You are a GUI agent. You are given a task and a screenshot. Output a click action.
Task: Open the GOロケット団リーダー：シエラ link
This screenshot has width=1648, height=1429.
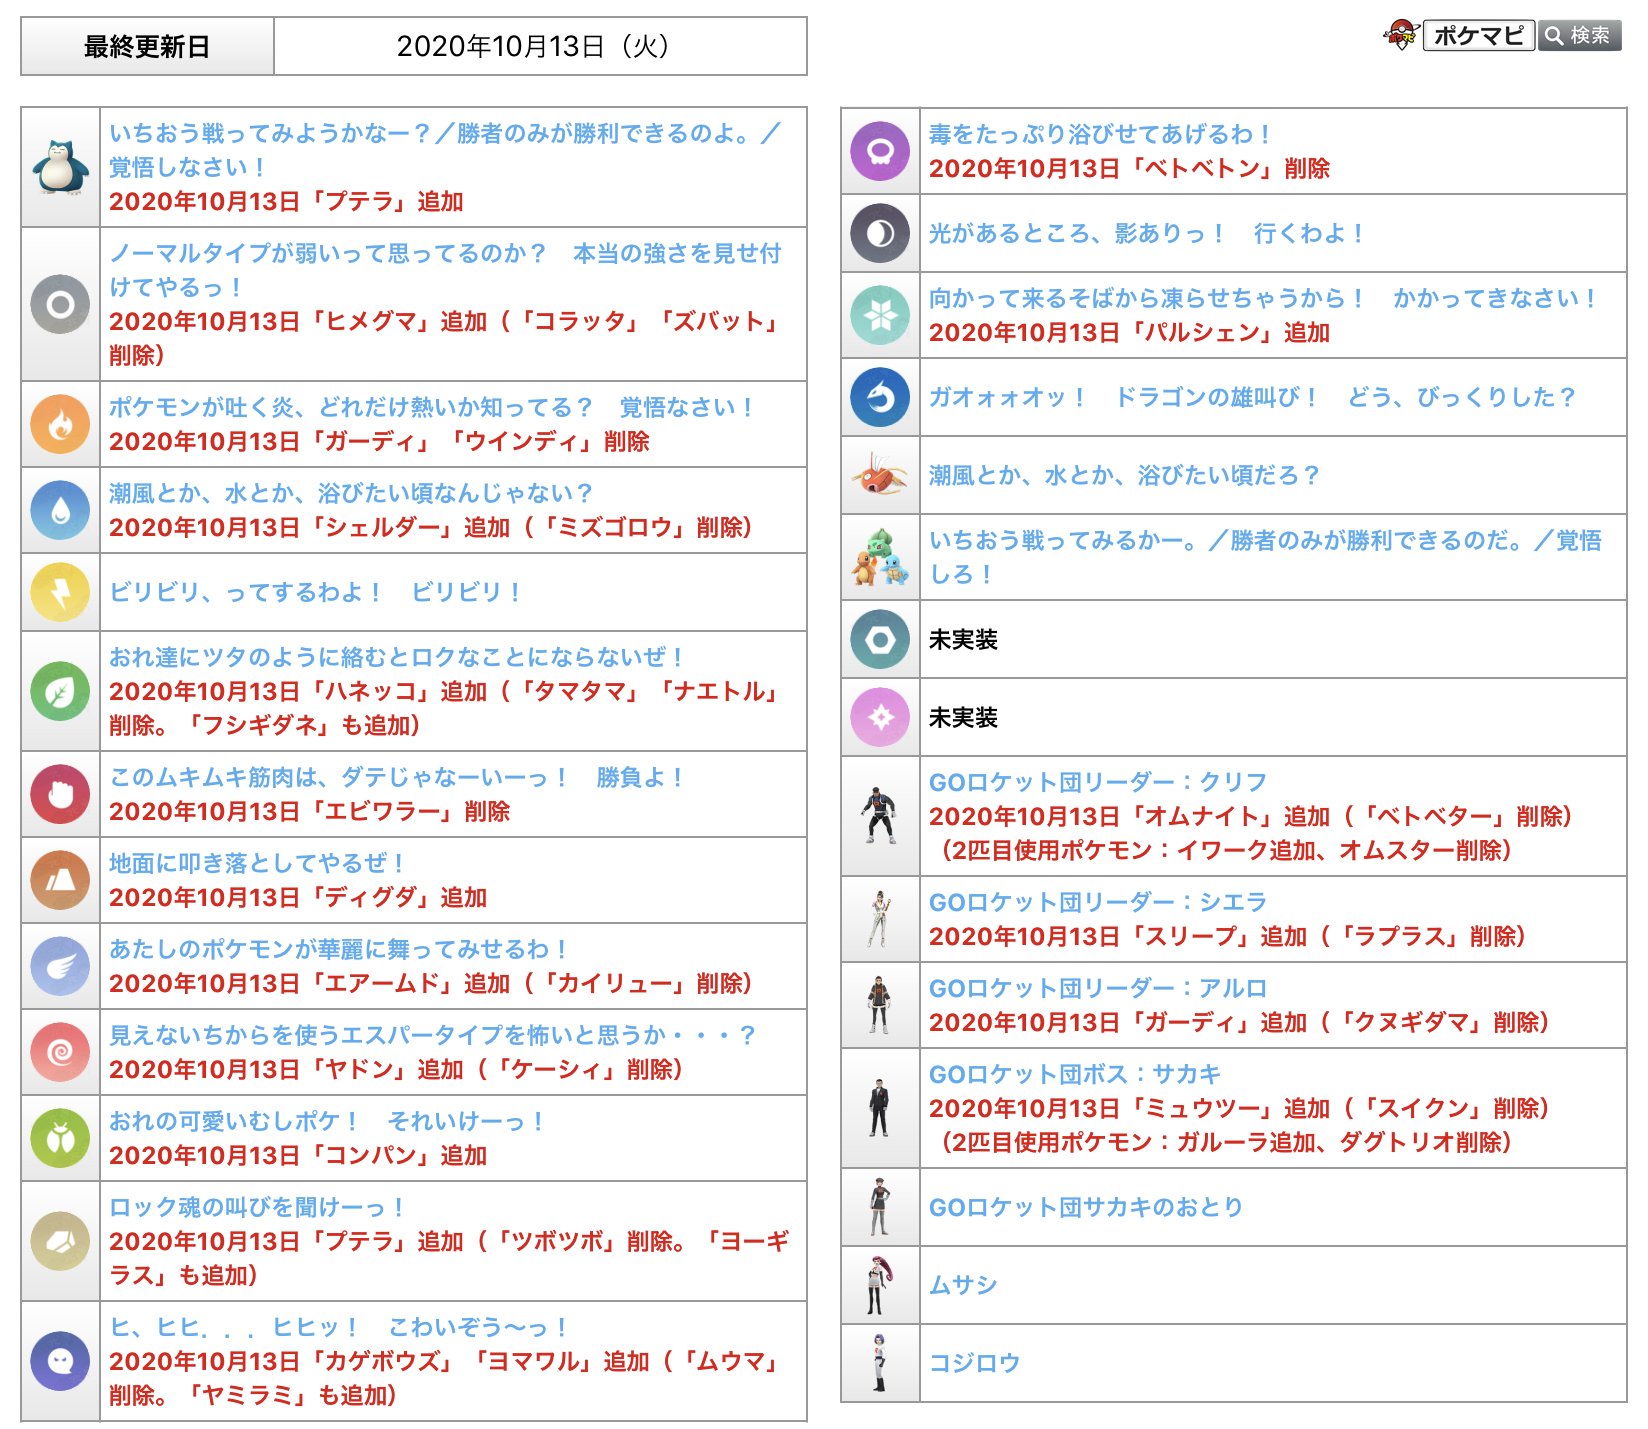tap(1098, 902)
